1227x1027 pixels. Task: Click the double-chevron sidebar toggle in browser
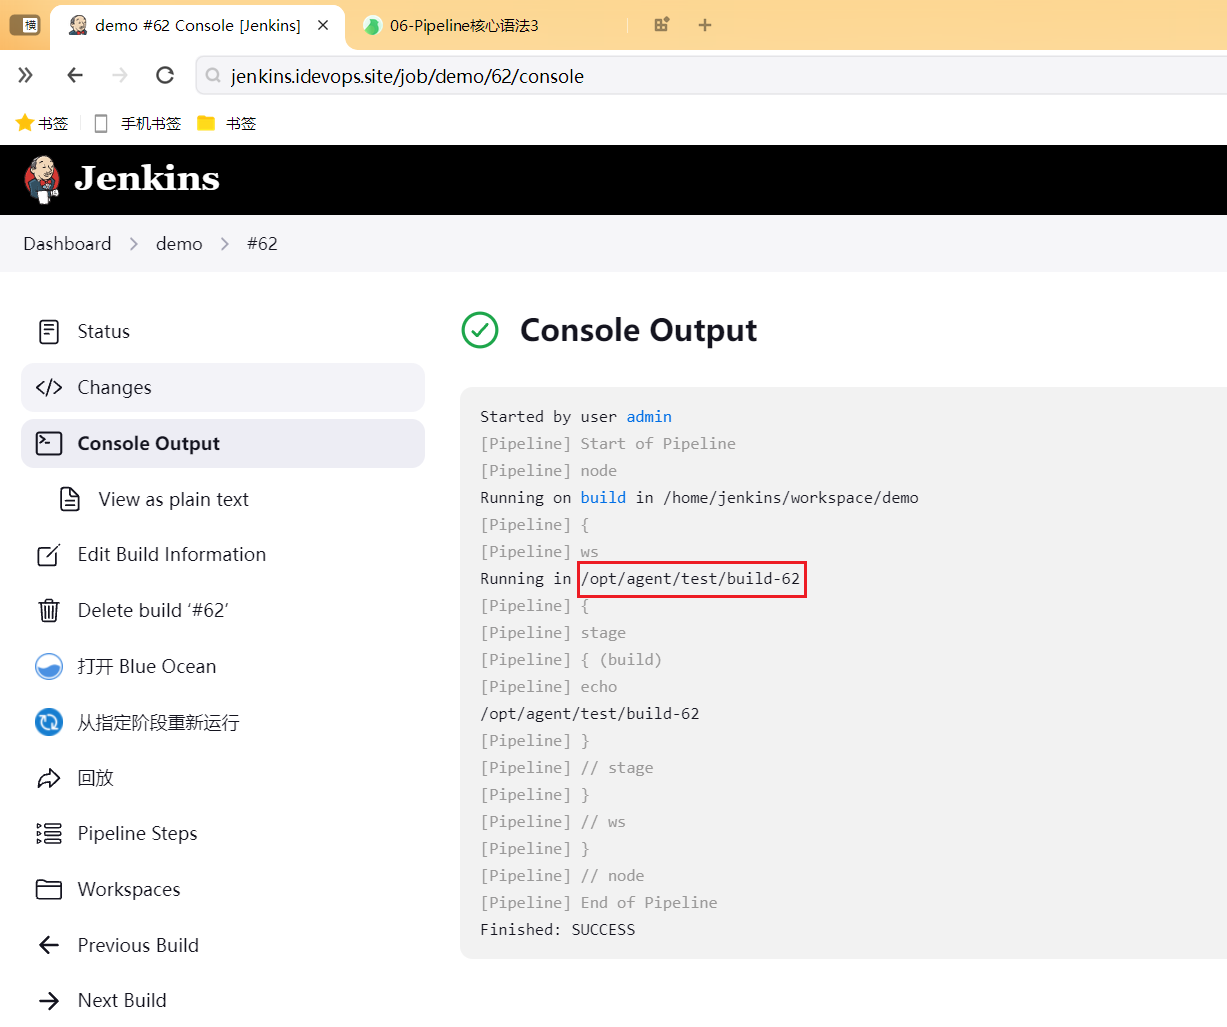(x=26, y=75)
